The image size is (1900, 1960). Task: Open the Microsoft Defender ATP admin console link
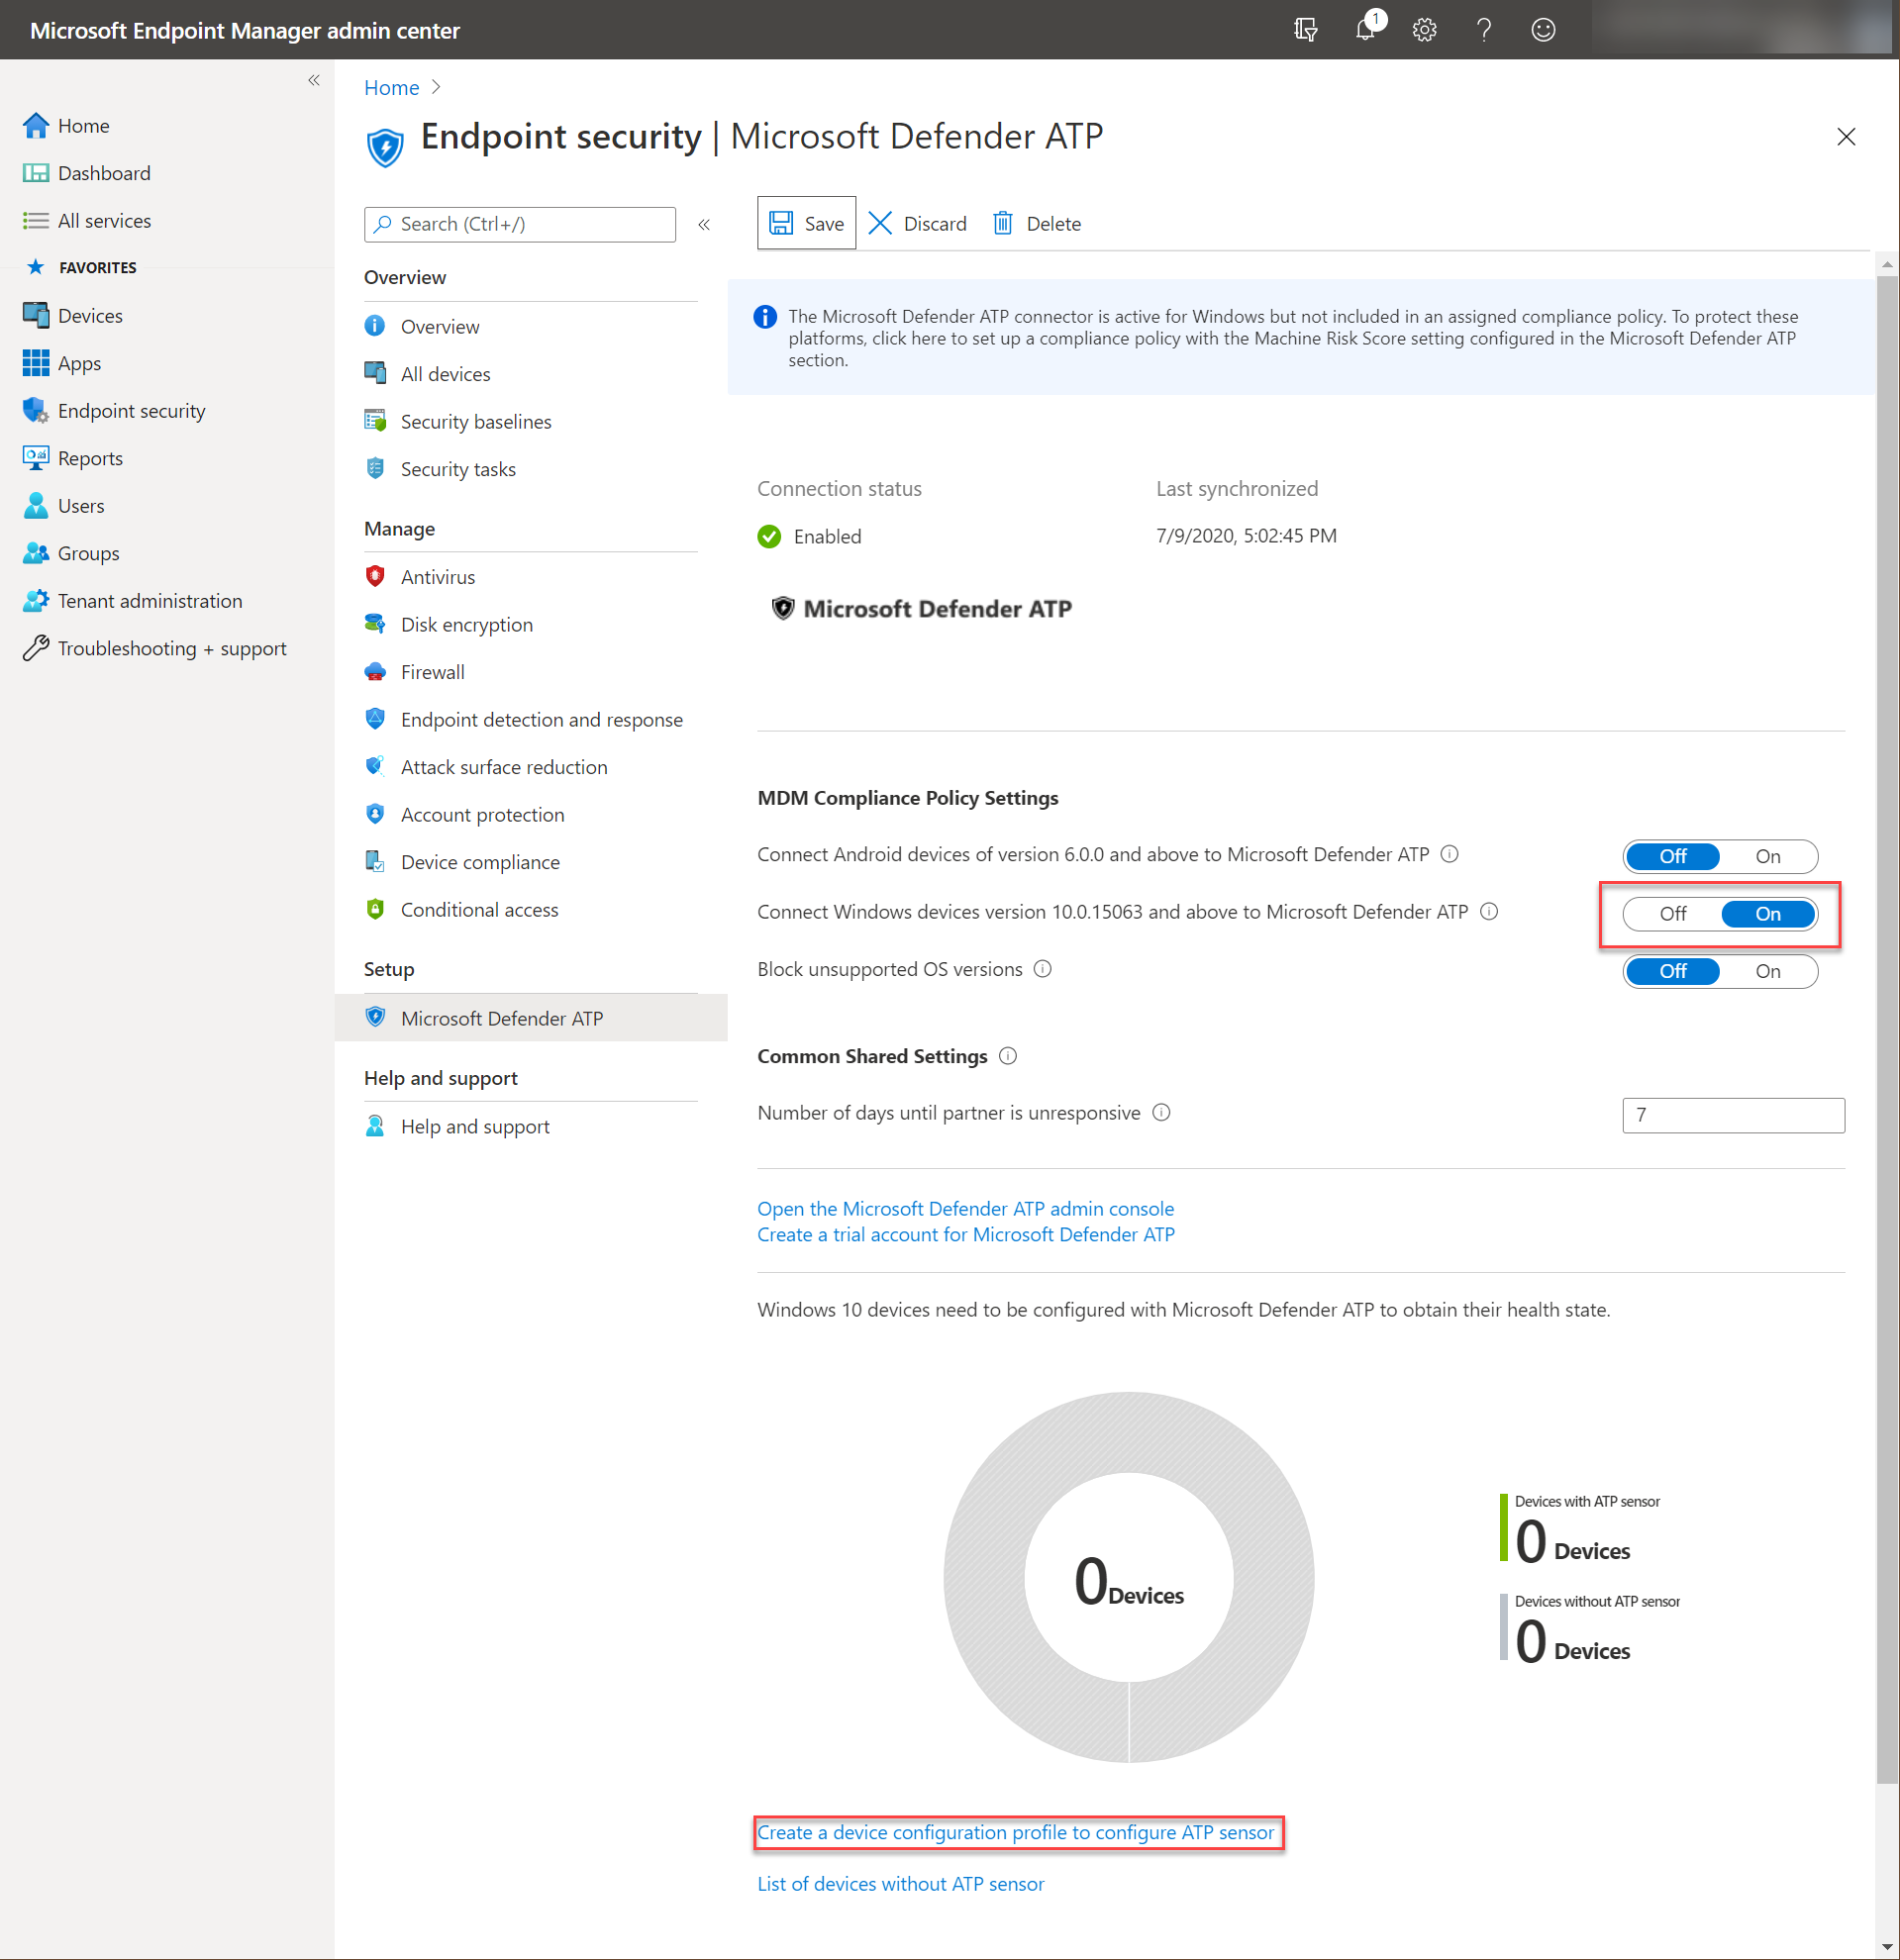point(964,1208)
